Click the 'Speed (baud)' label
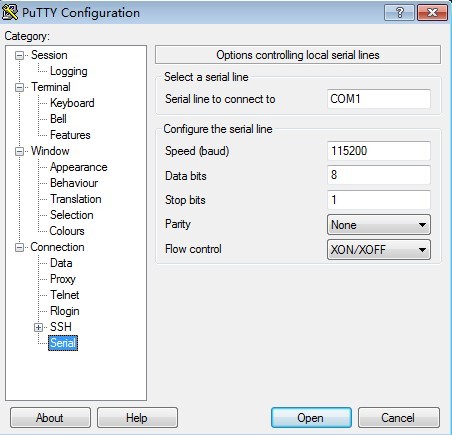The height and width of the screenshot is (435, 452). click(x=197, y=151)
